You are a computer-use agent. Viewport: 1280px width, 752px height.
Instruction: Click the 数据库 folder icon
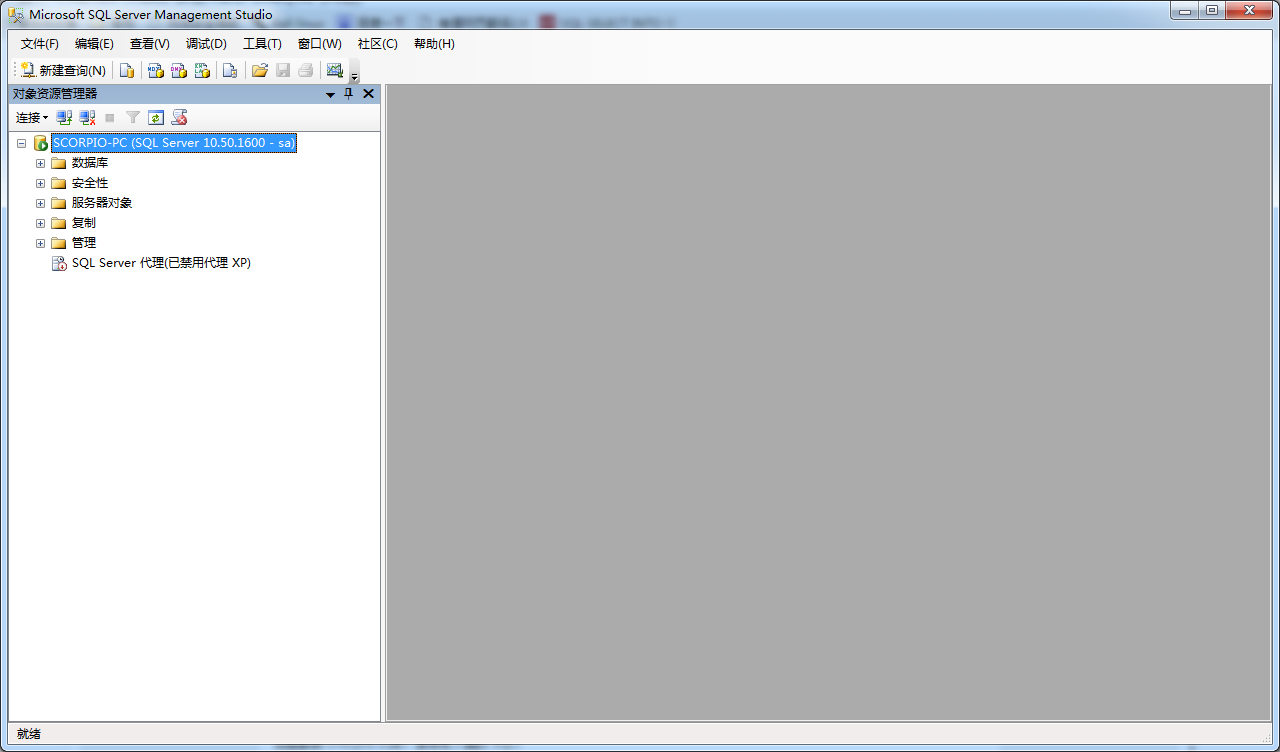click(x=59, y=163)
